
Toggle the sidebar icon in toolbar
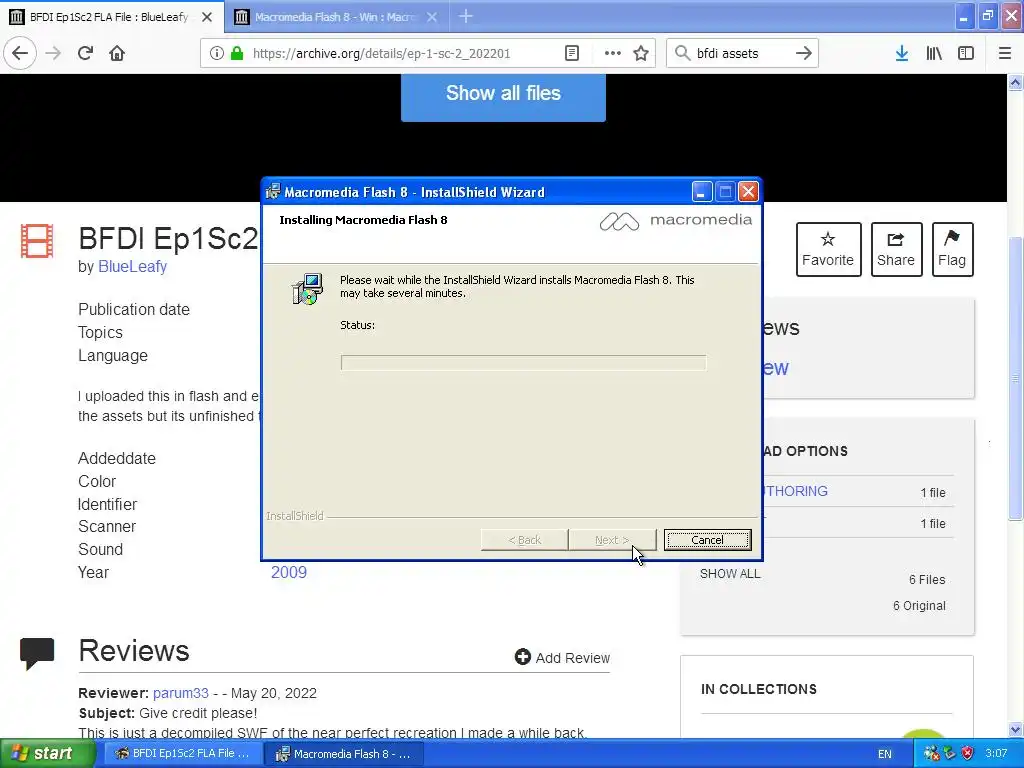tap(966, 53)
